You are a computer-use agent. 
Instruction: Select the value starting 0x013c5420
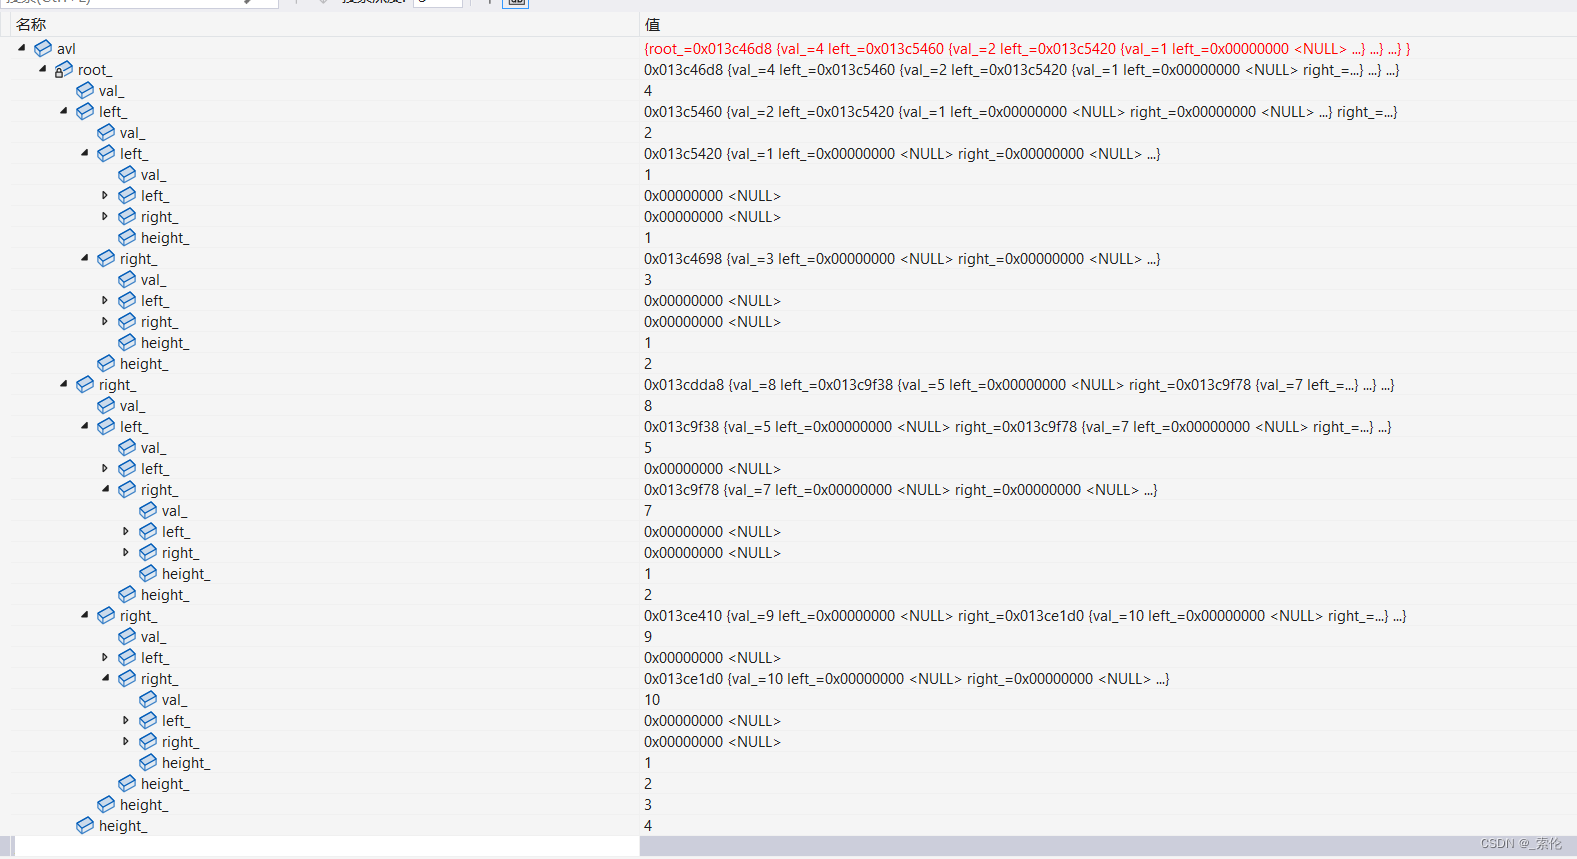pyautogui.click(x=902, y=154)
